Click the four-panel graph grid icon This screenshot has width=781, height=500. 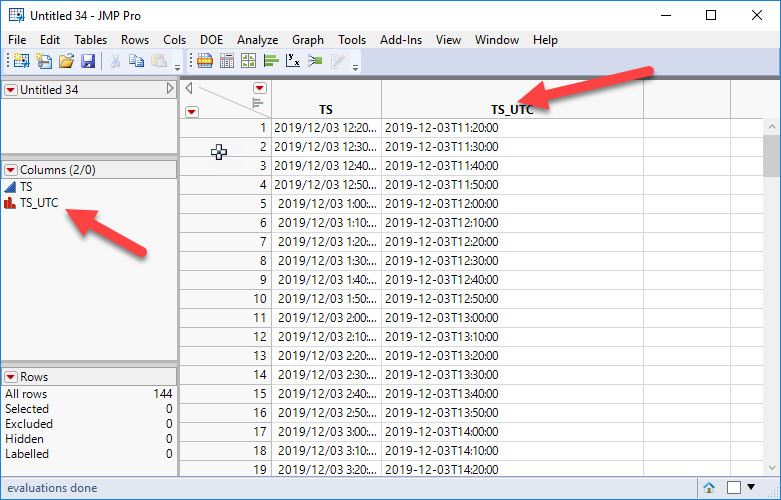[x=248, y=61]
